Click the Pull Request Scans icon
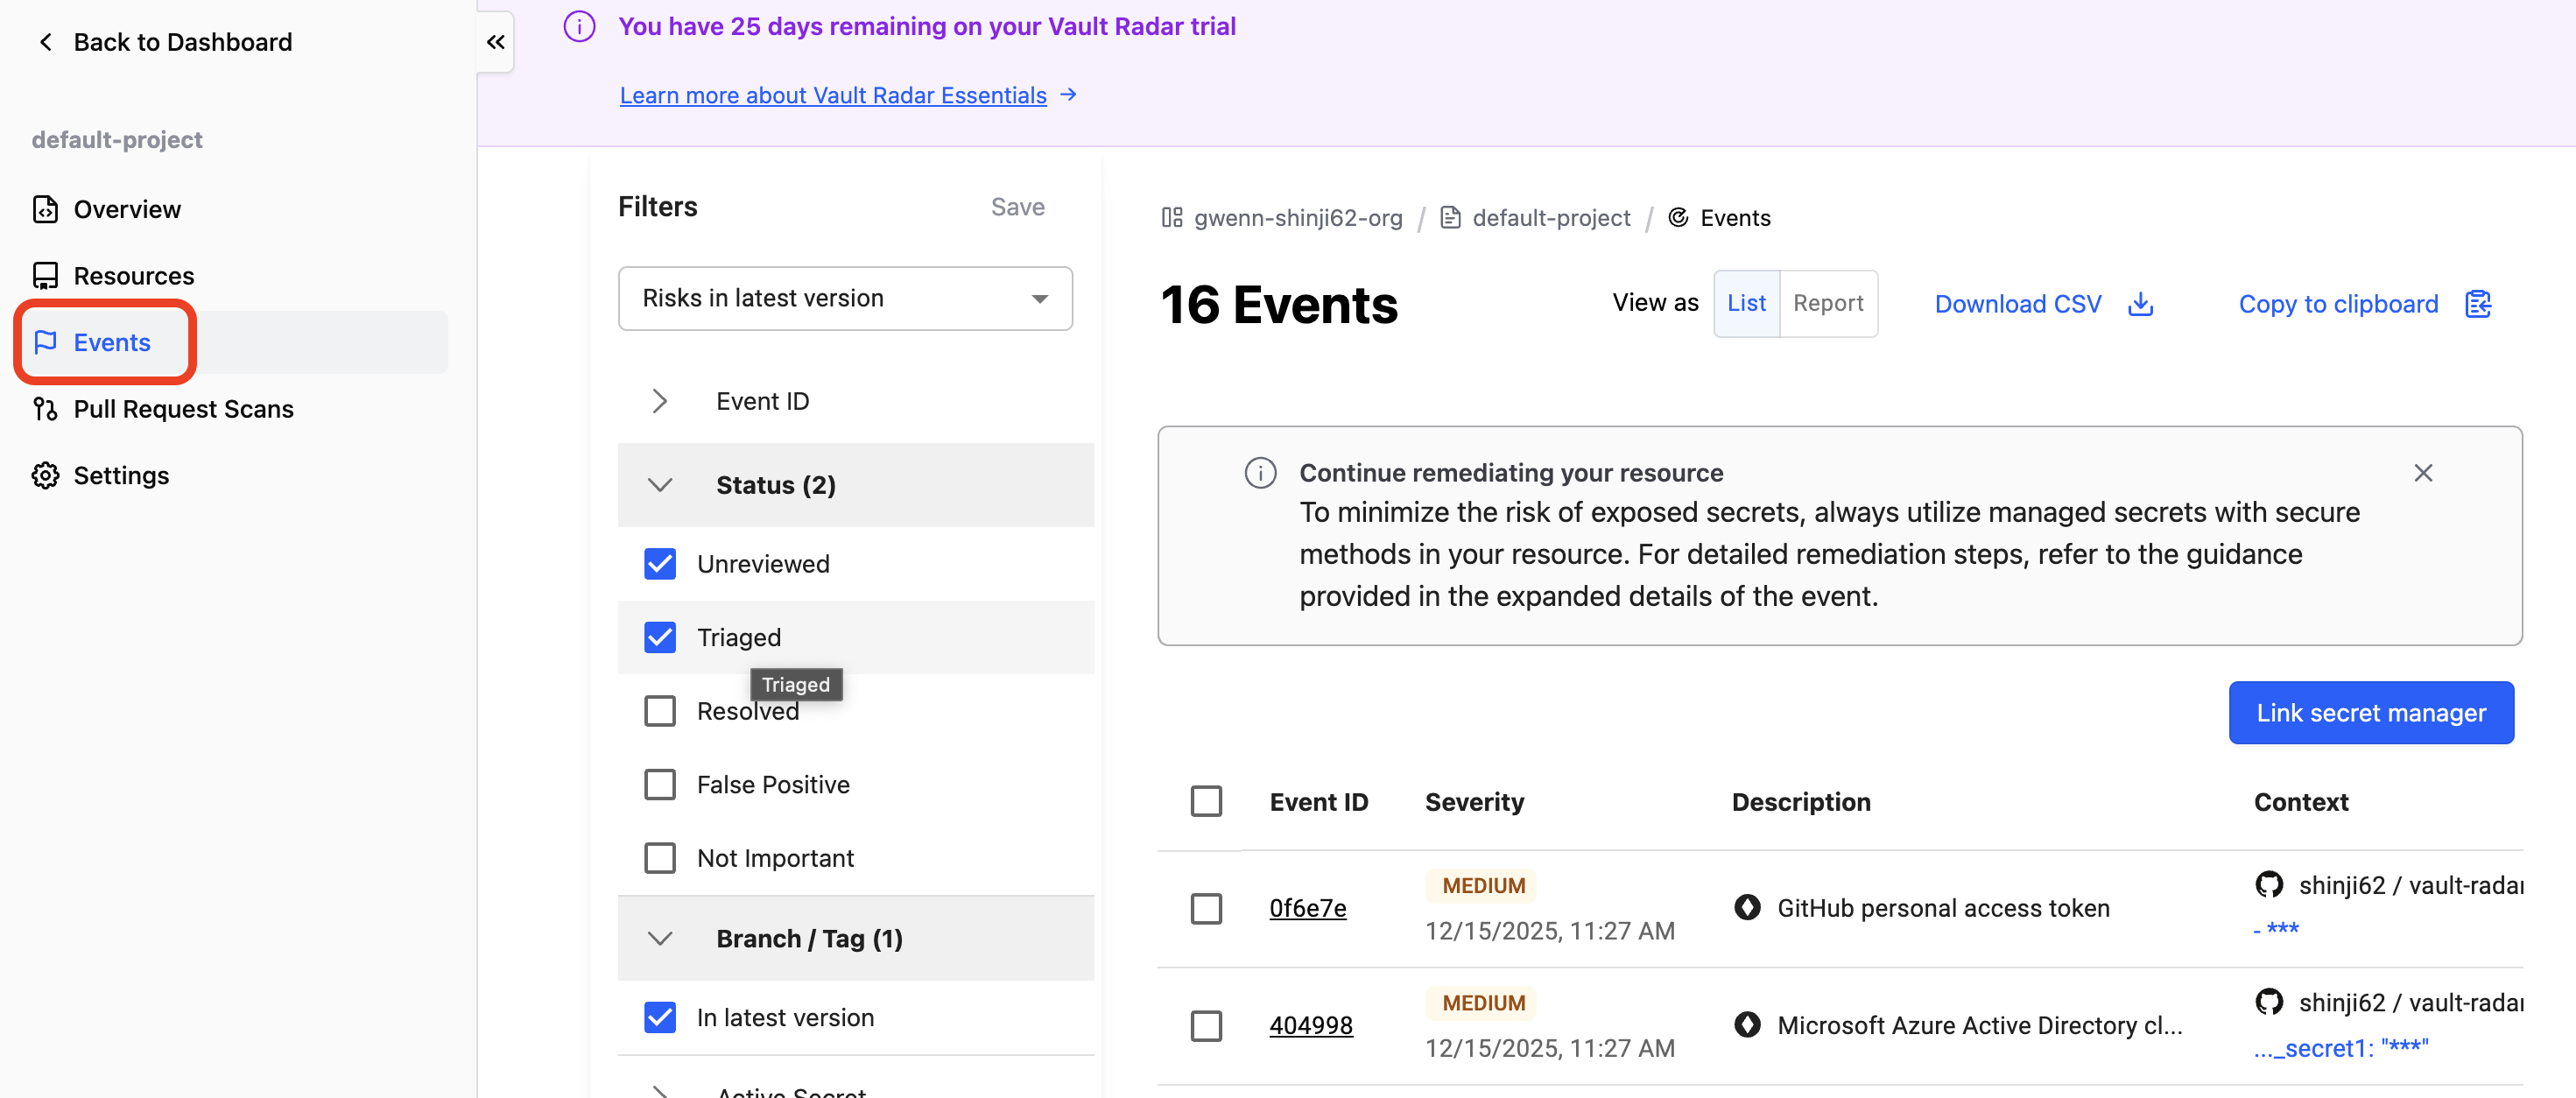Viewport: 2576px width, 1098px height. coord(45,409)
